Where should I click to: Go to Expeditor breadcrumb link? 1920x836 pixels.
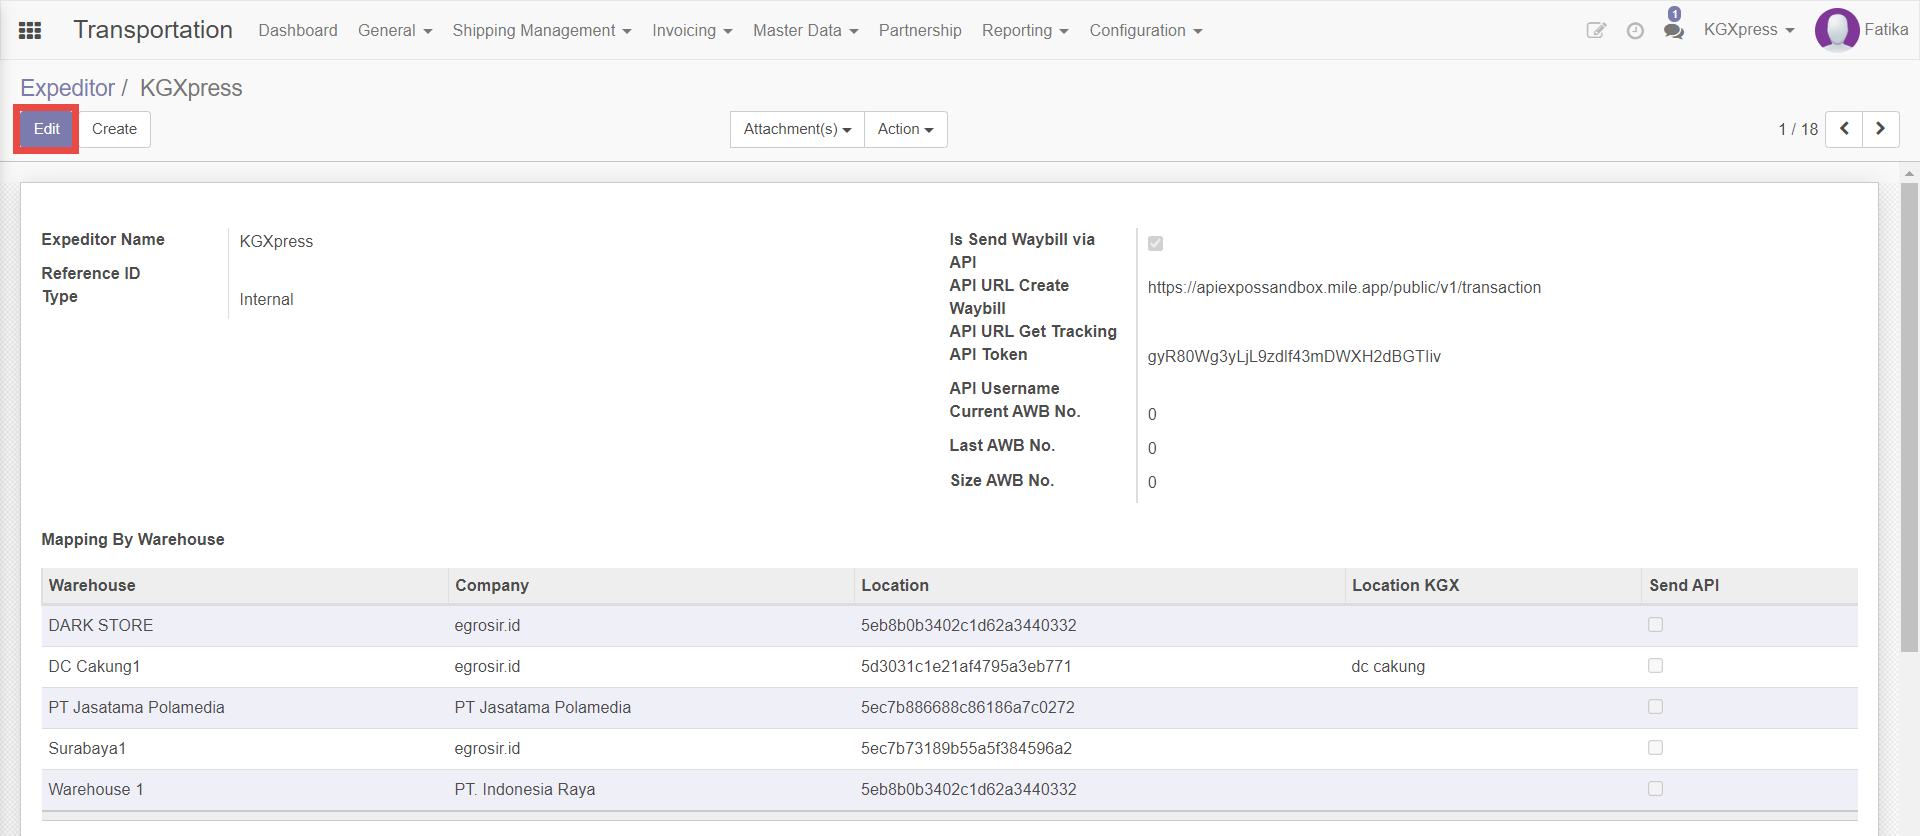(67, 88)
